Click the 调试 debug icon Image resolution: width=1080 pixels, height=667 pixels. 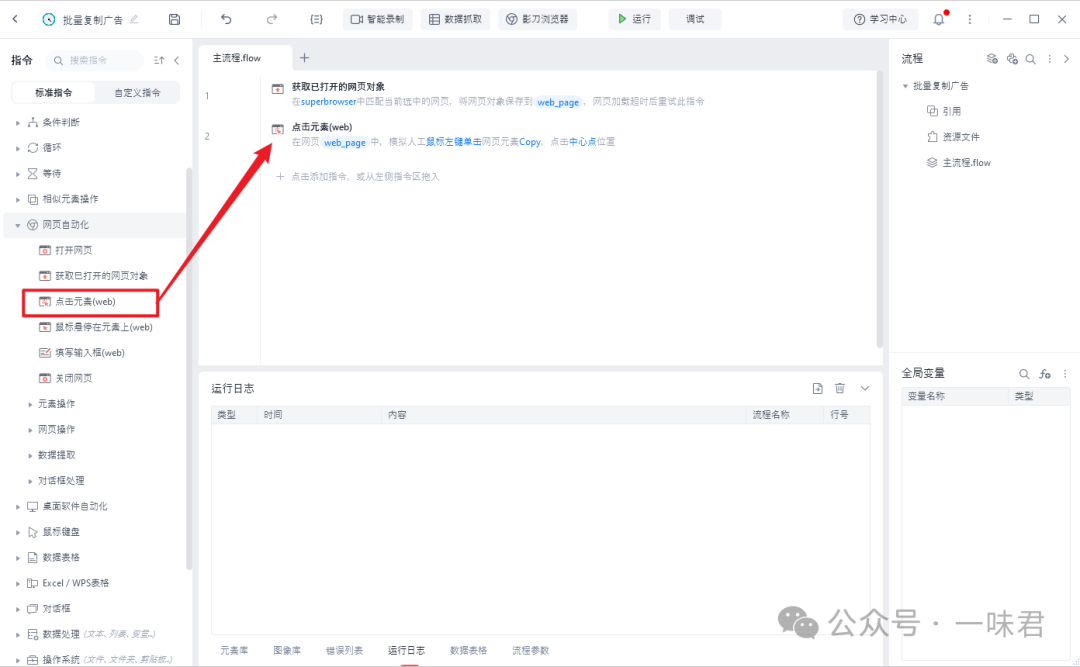[x=694, y=18]
